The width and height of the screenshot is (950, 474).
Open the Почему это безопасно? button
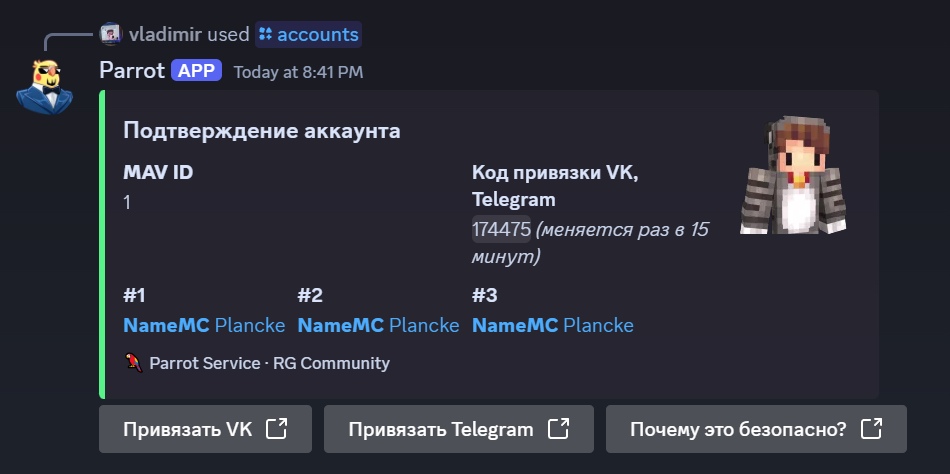point(756,430)
